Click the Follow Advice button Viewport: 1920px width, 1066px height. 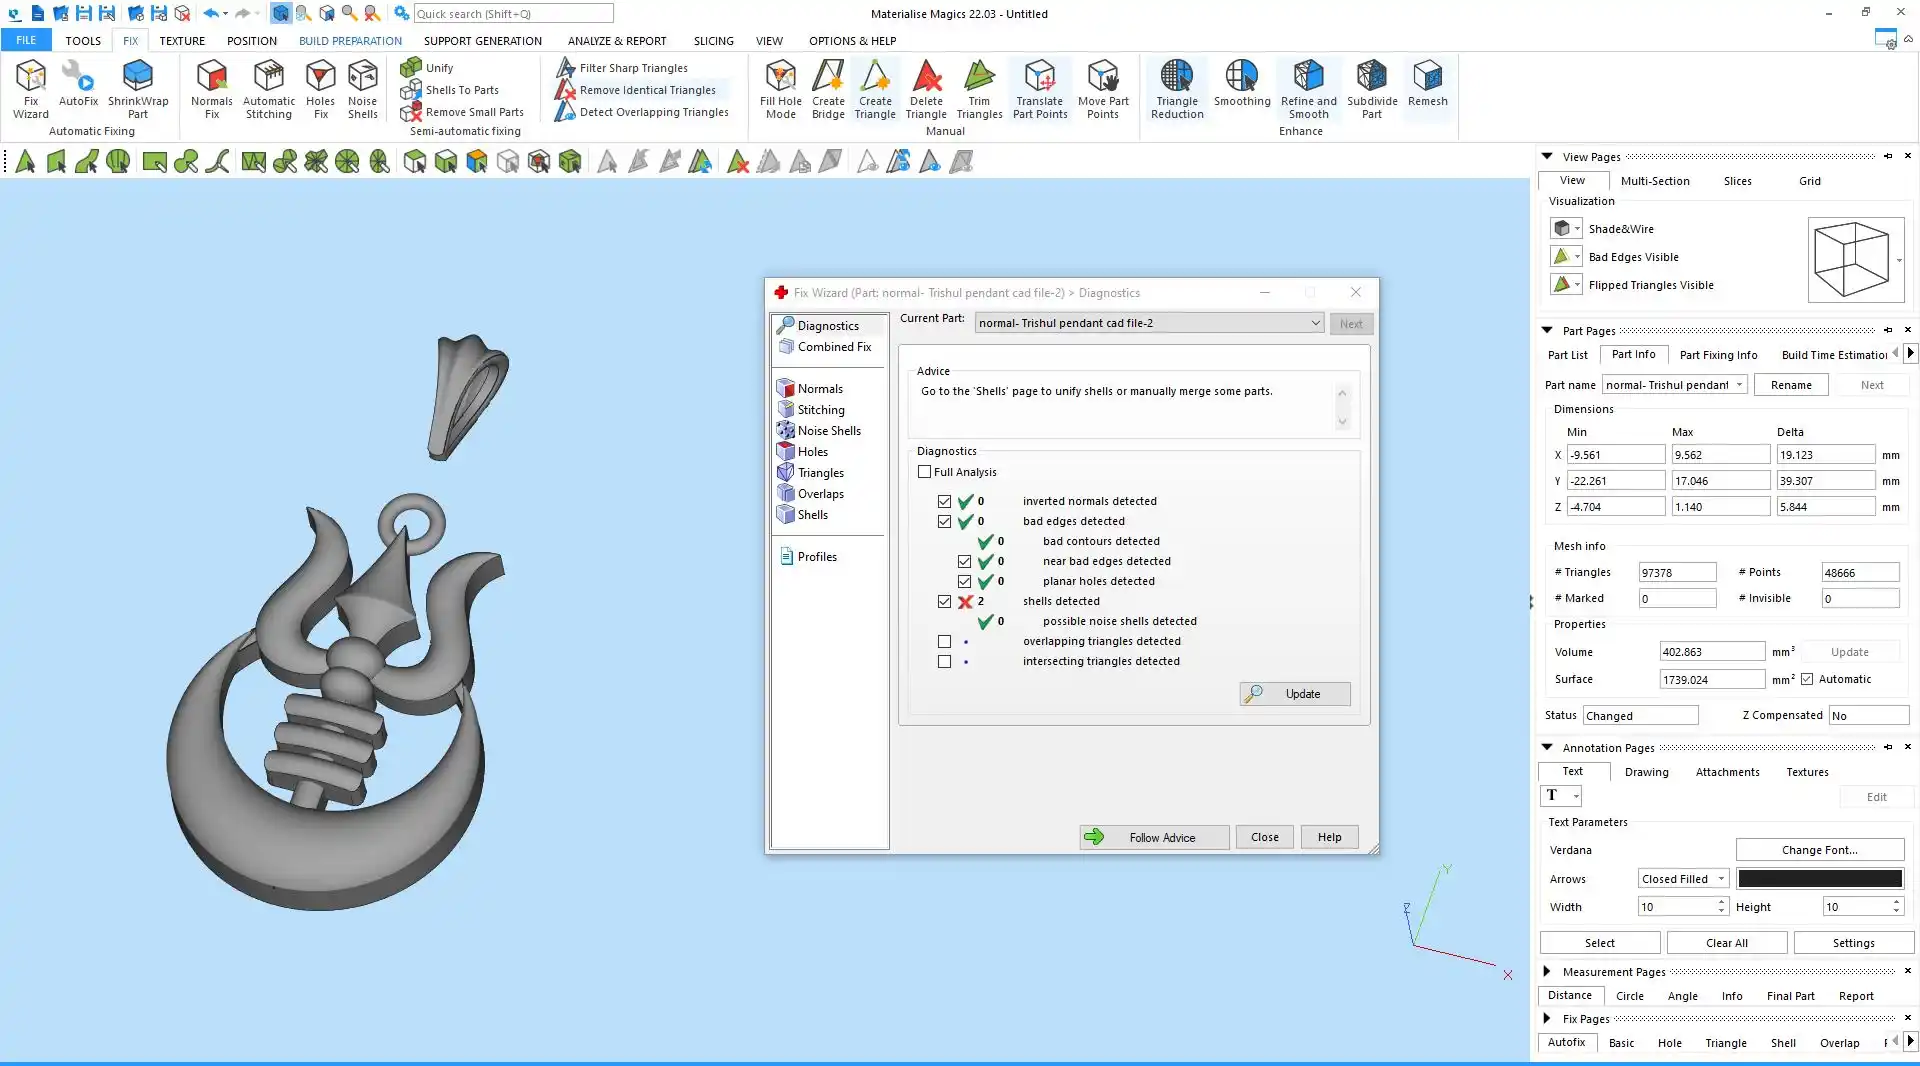point(1154,837)
